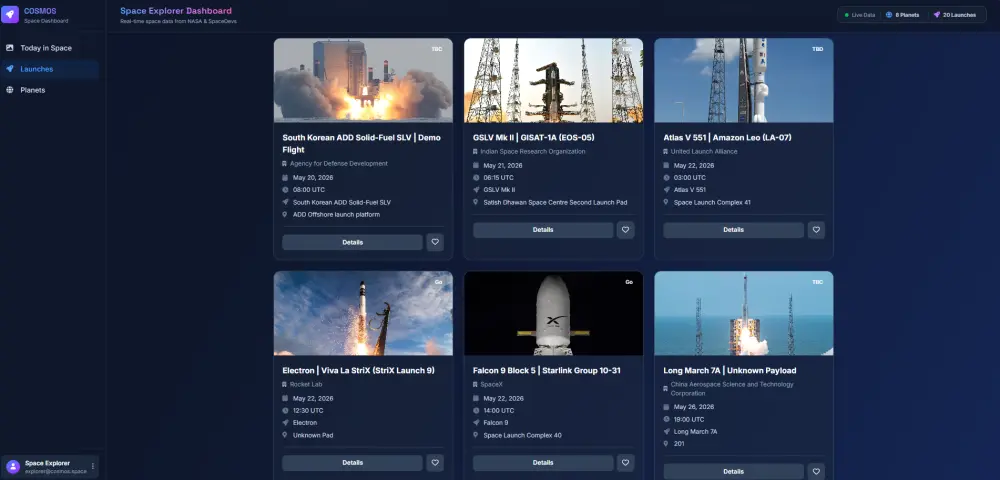
Task: Click the Agency for Defense Development text
Action: tap(339, 164)
